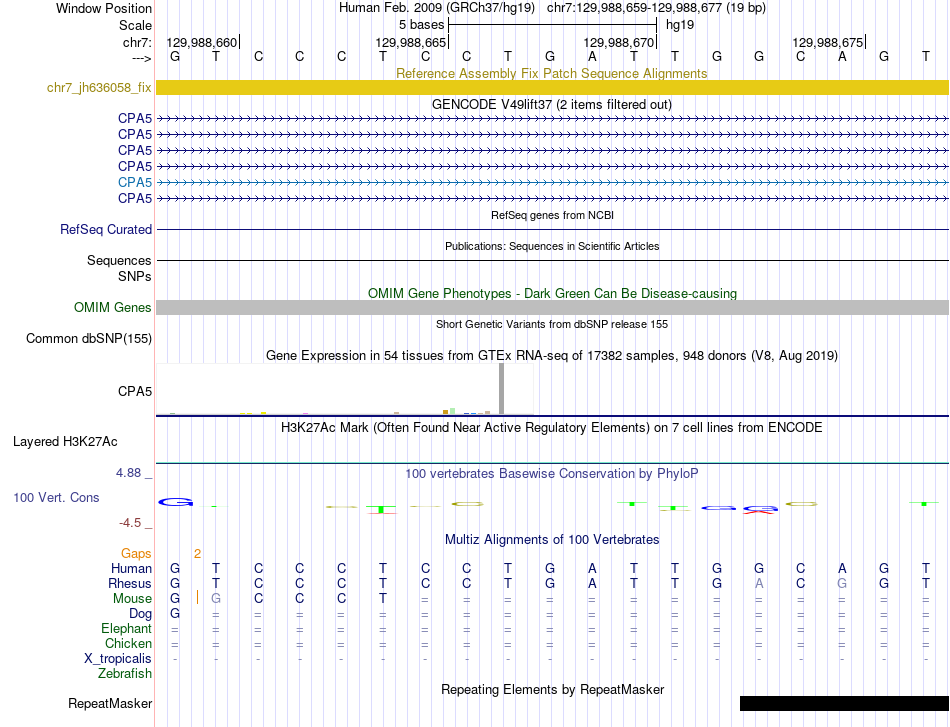This screenshot has height=727, width=950.
Task: Click the Zebrafish alignment row label
Action: (125, 674)
